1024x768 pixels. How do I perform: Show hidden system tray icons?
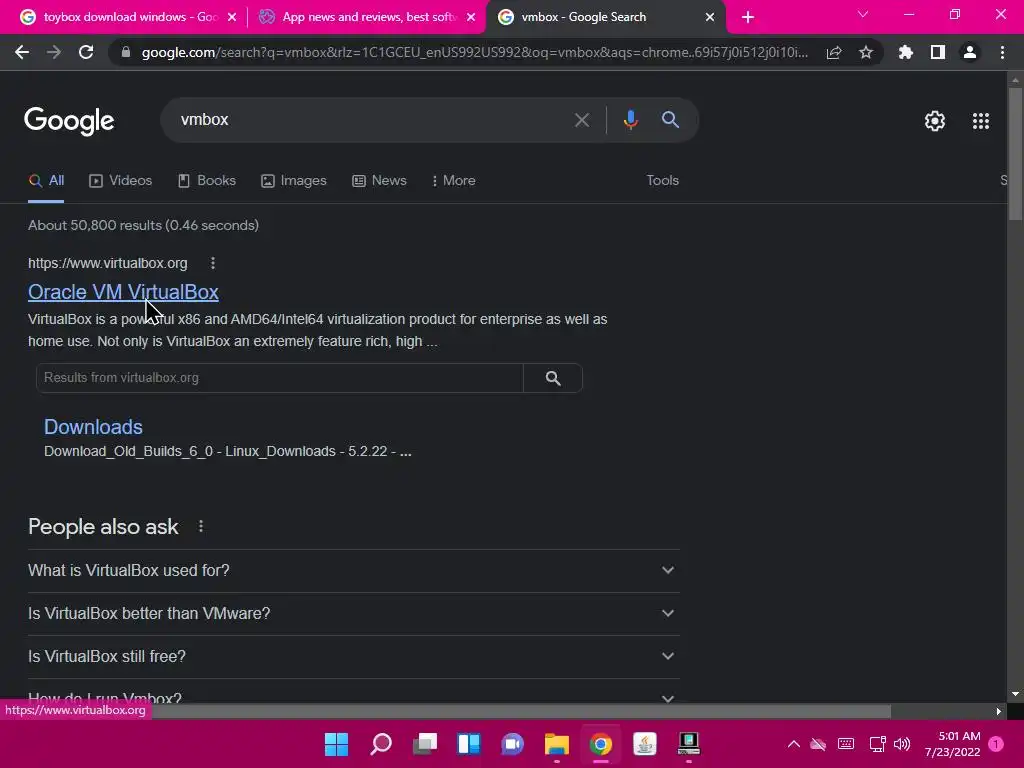[x=793, y=744]
